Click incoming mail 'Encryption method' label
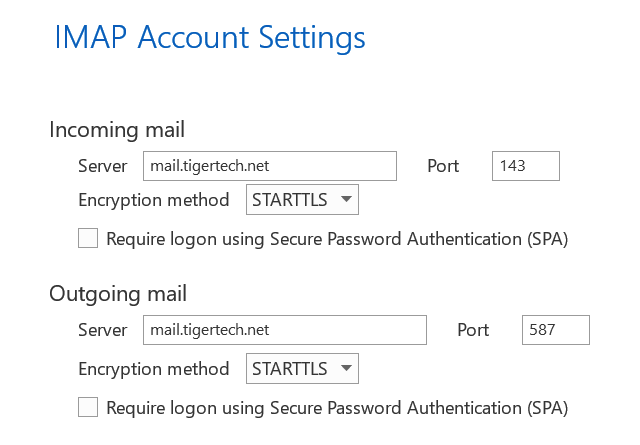This screenshot has width=640, height=445. point(154,200)
